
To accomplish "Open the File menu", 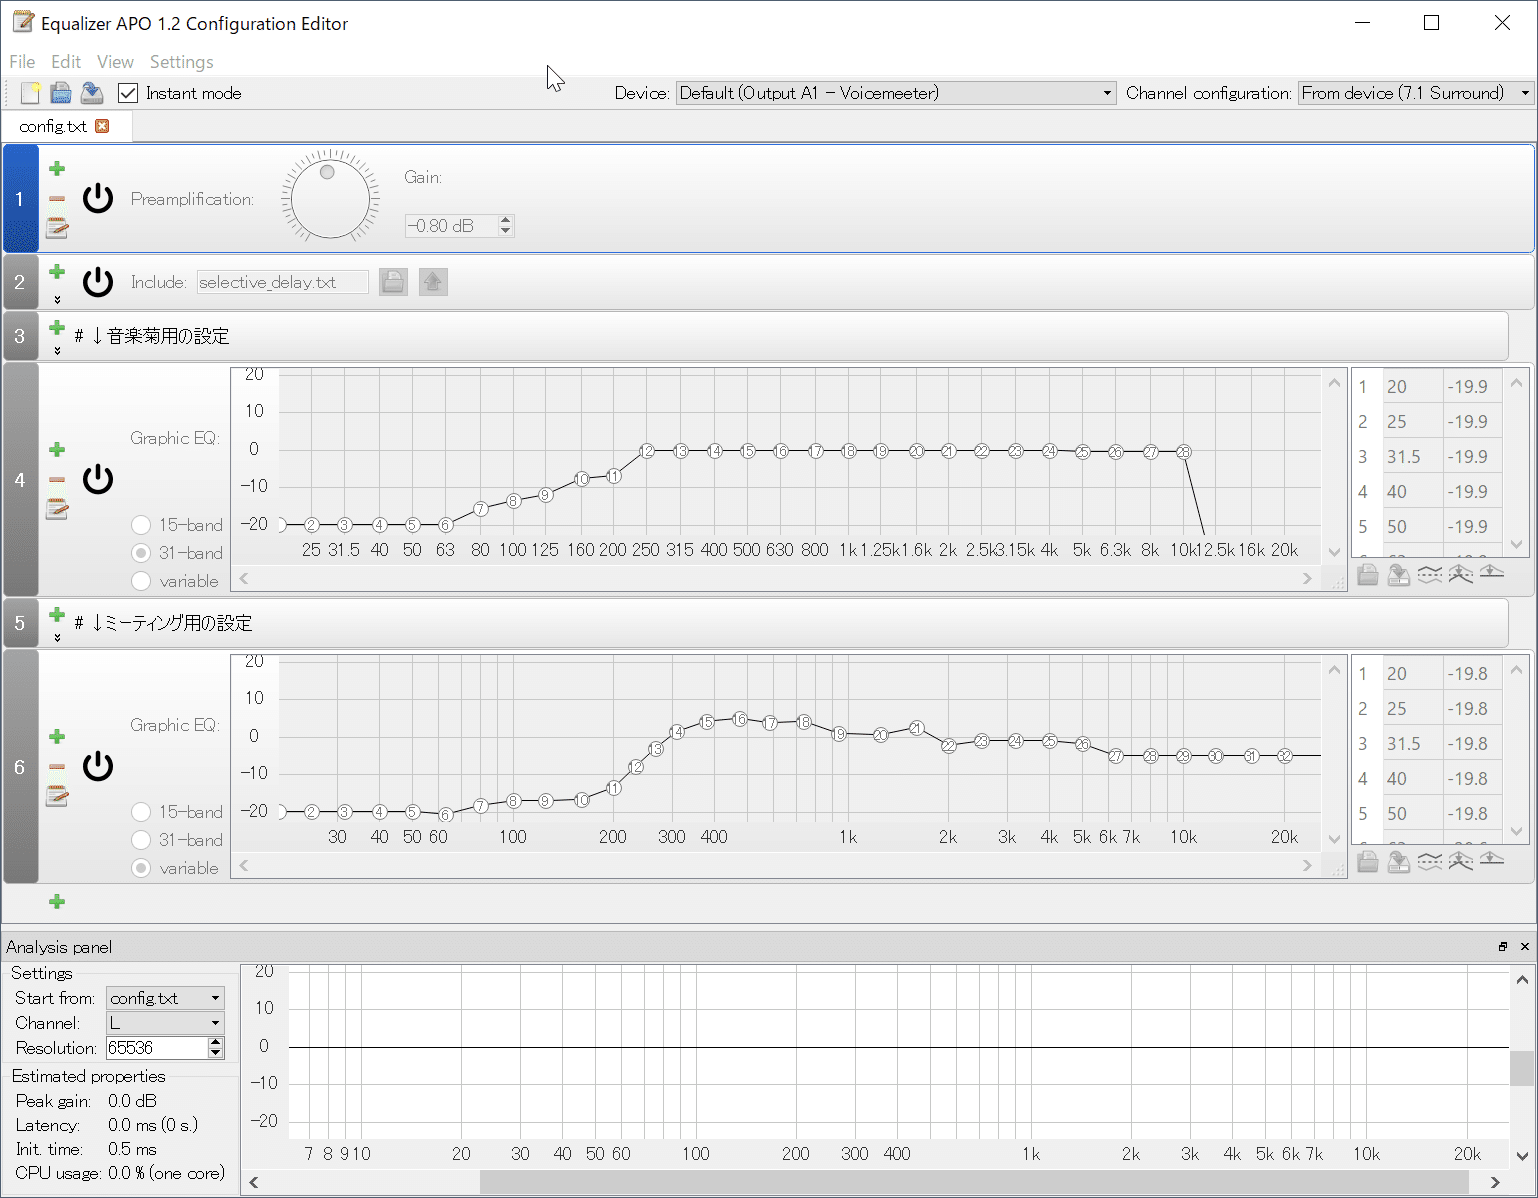I will pos(22,62).
